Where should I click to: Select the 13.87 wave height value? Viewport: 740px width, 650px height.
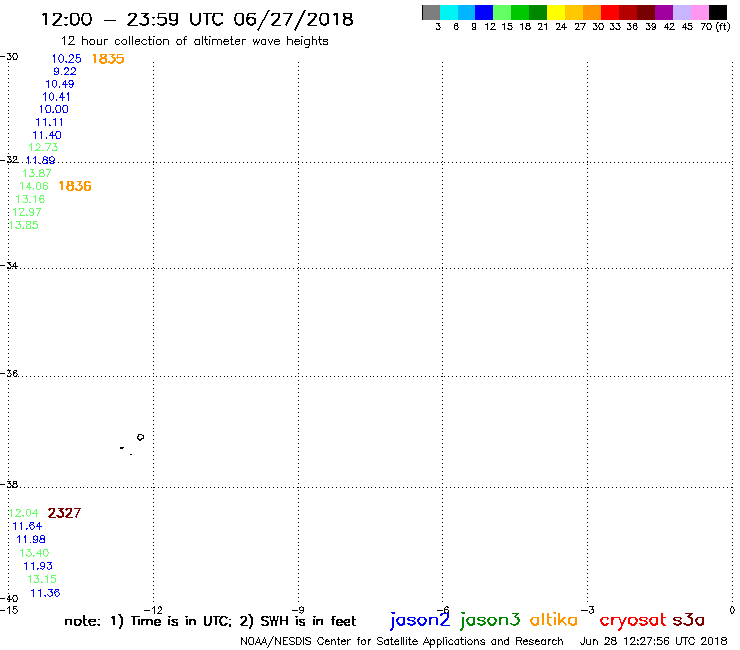point(37,173)
